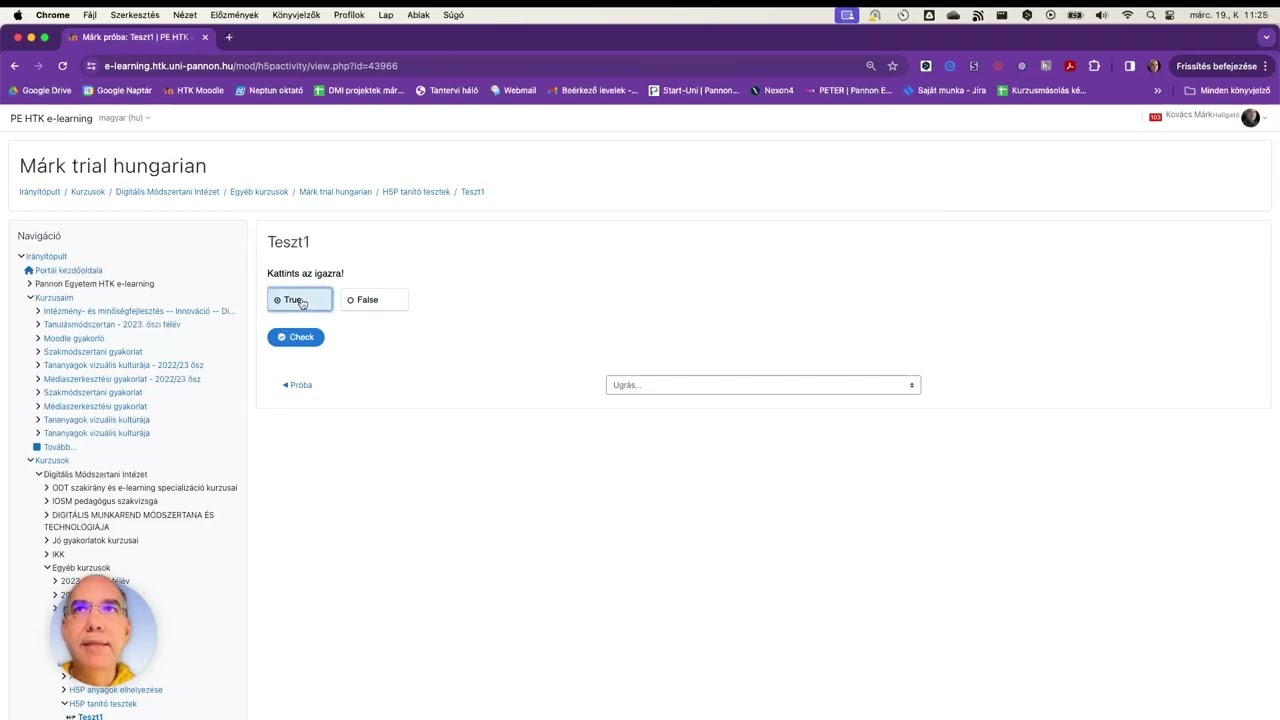
Task: Expand Pannon Egyetem HTK e-learning node
Action: tap(30, 284)
